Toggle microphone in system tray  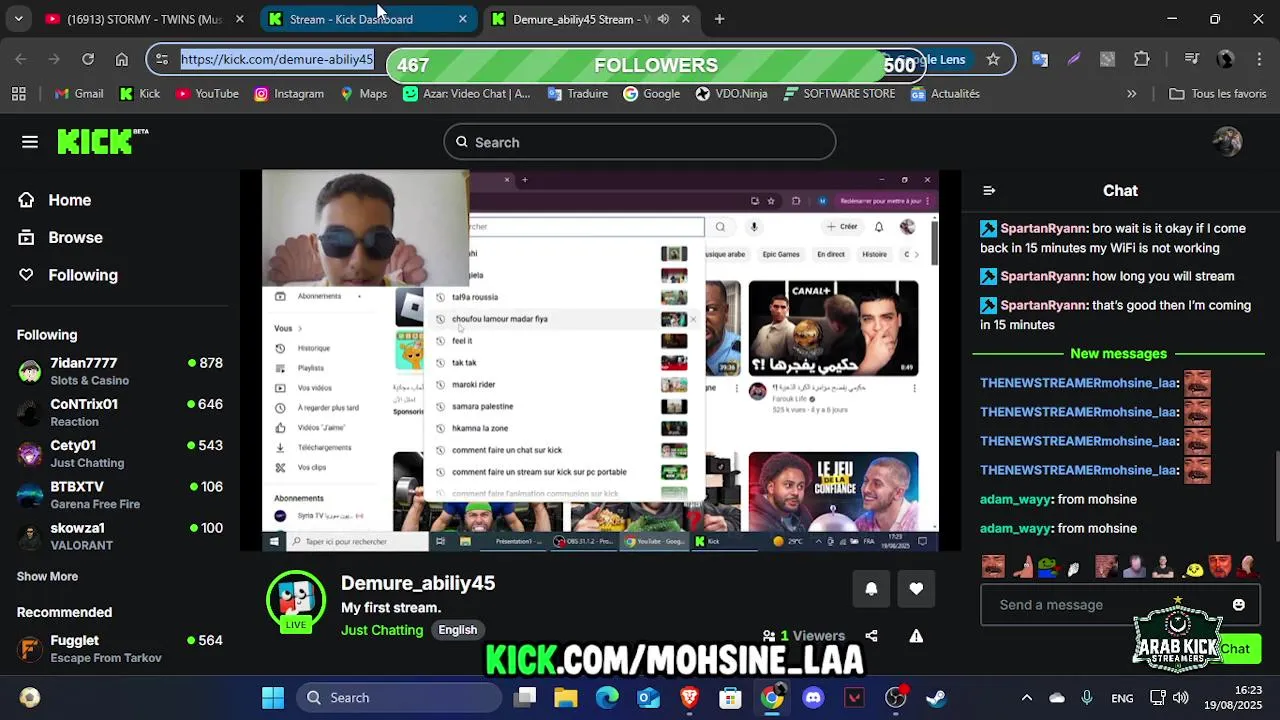[1087, 698]
